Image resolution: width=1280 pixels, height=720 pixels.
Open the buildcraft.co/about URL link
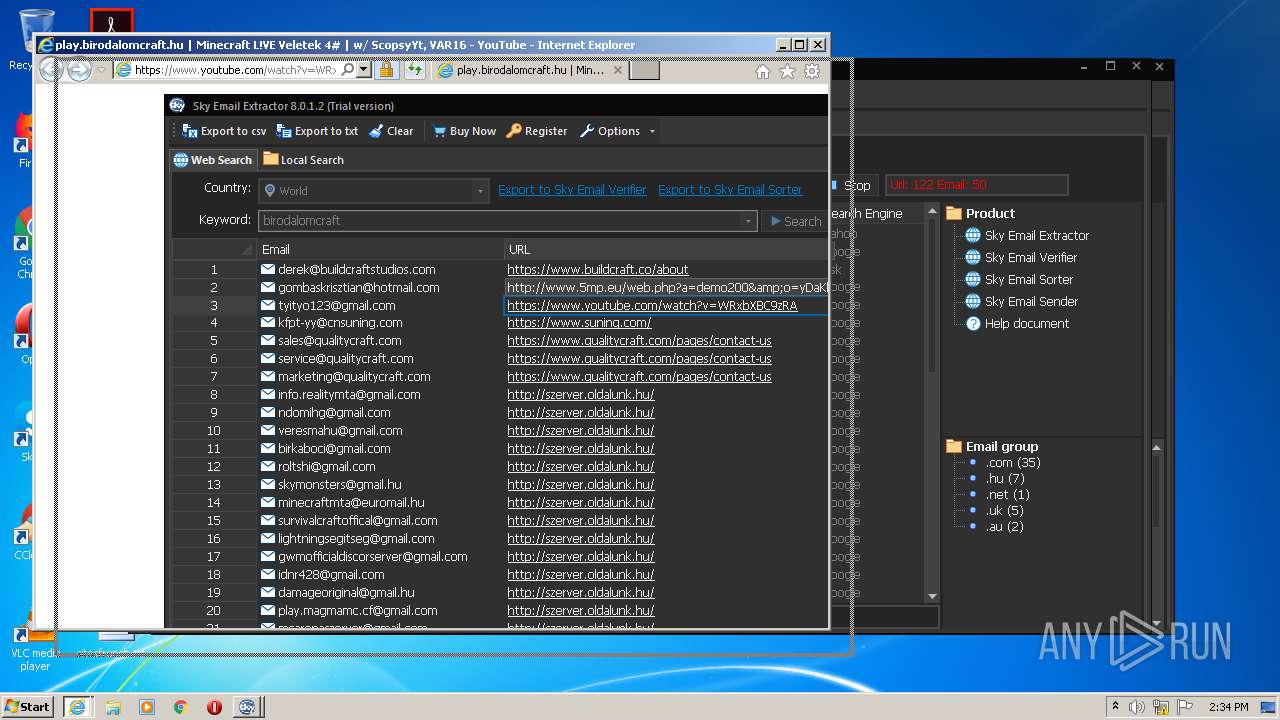[x=598, y=269]
